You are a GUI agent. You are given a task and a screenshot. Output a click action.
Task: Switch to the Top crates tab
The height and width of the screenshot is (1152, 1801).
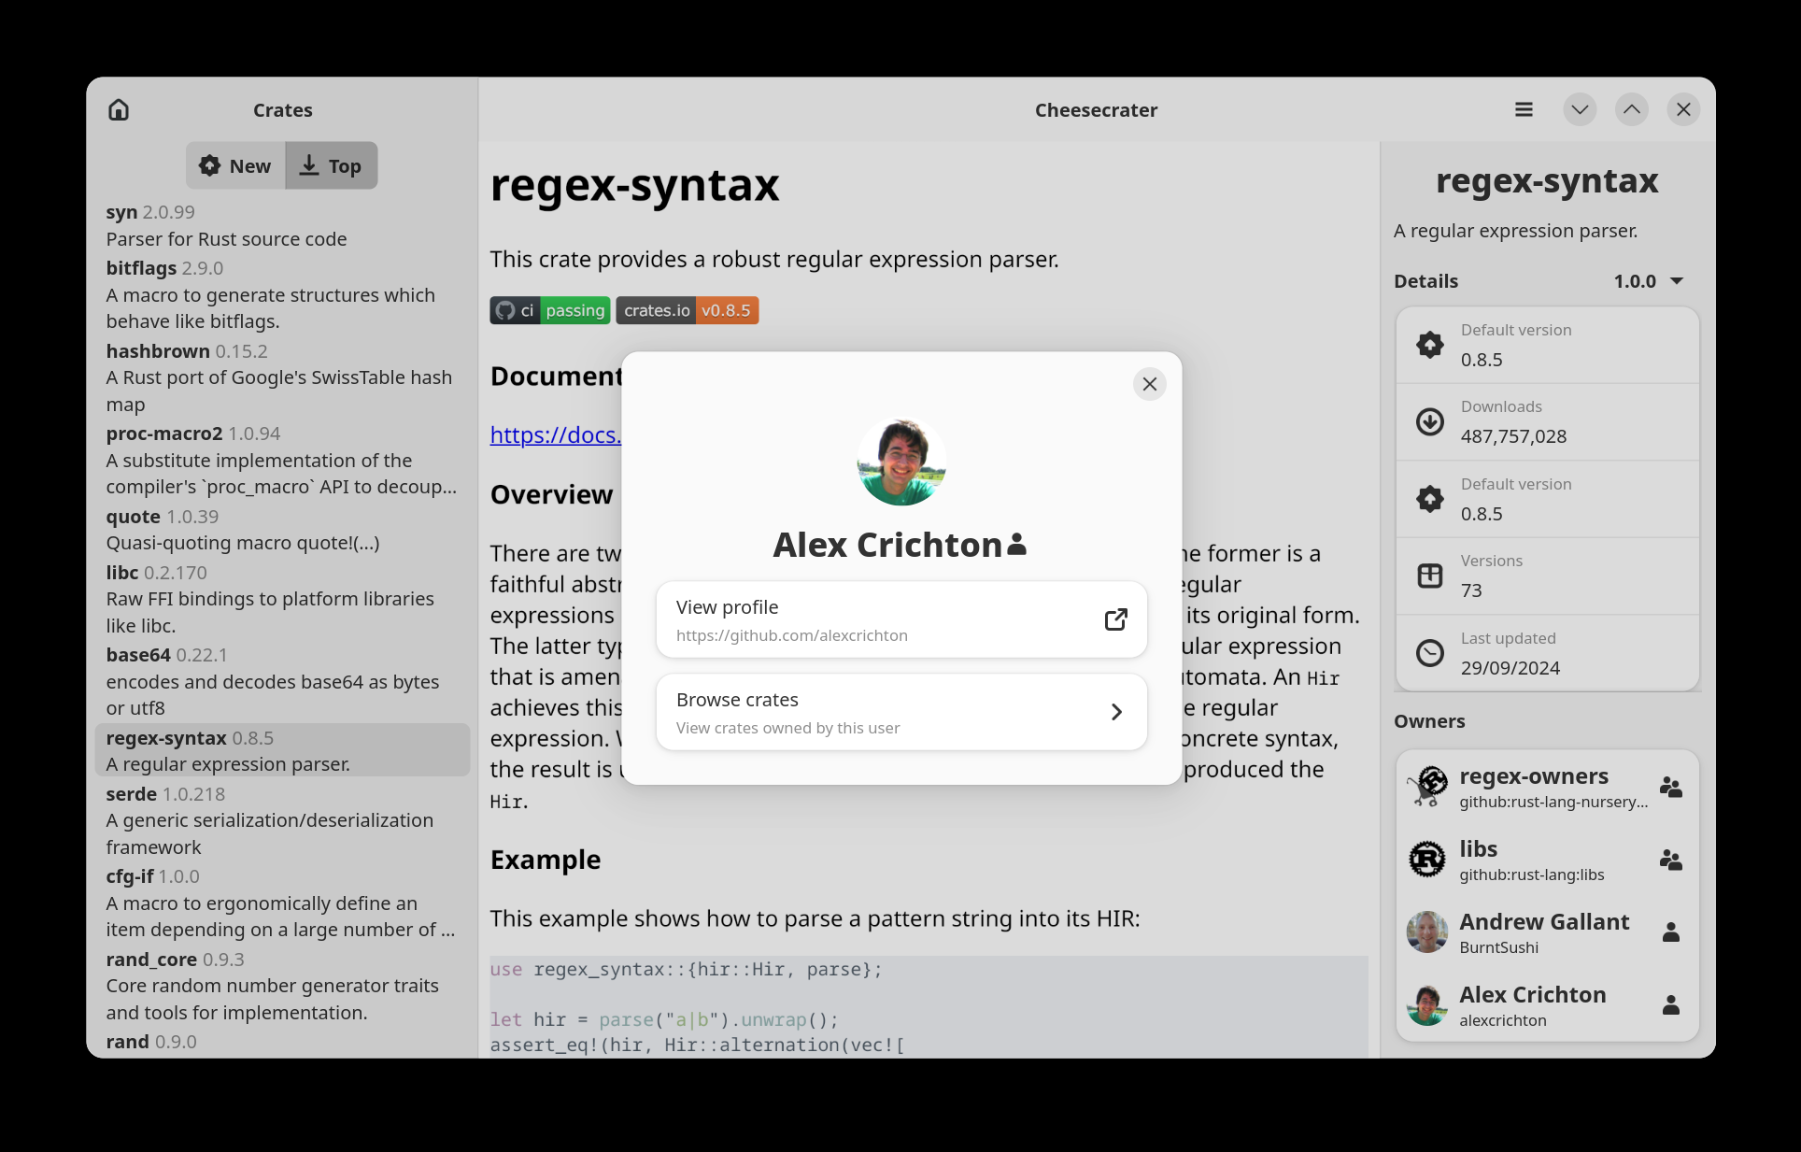(x=331, y=166)
